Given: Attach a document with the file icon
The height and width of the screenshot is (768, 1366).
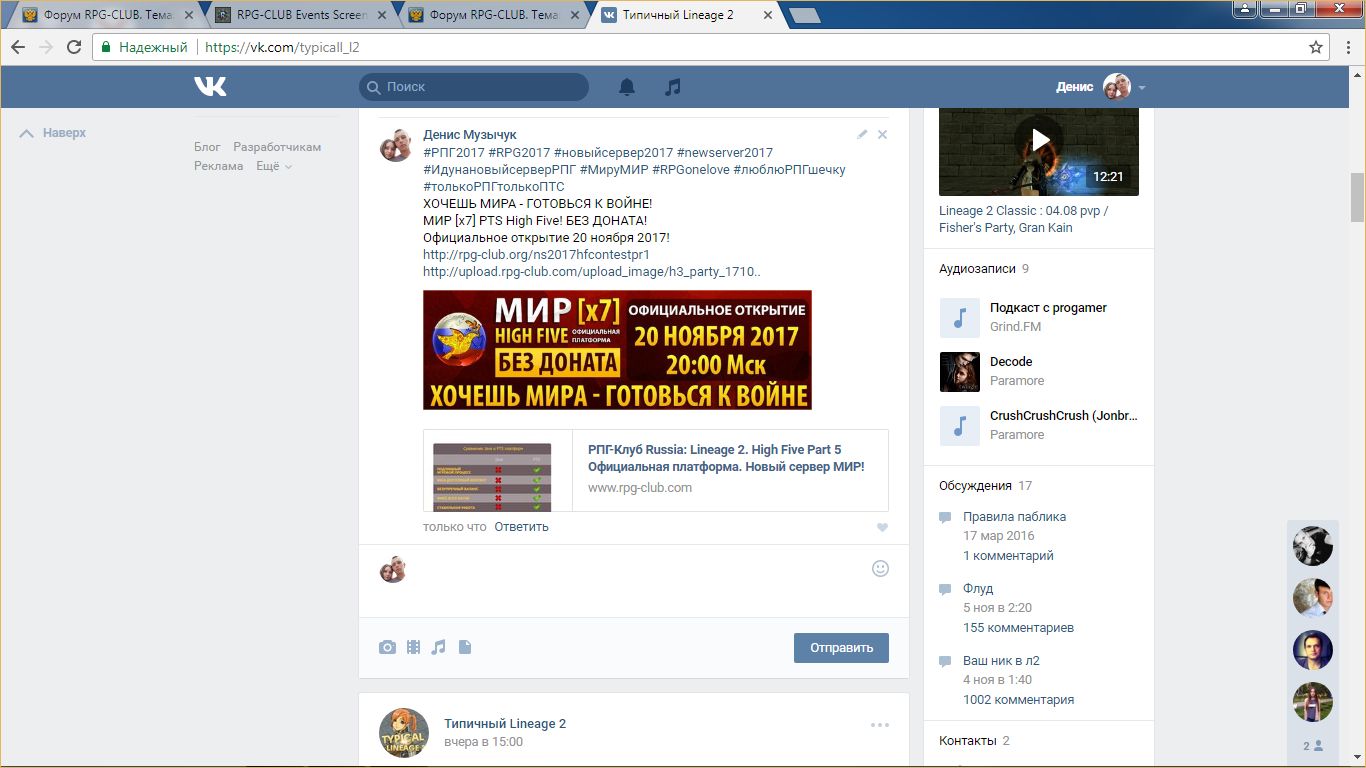Looking at the screenshot, I should point(465,647).
